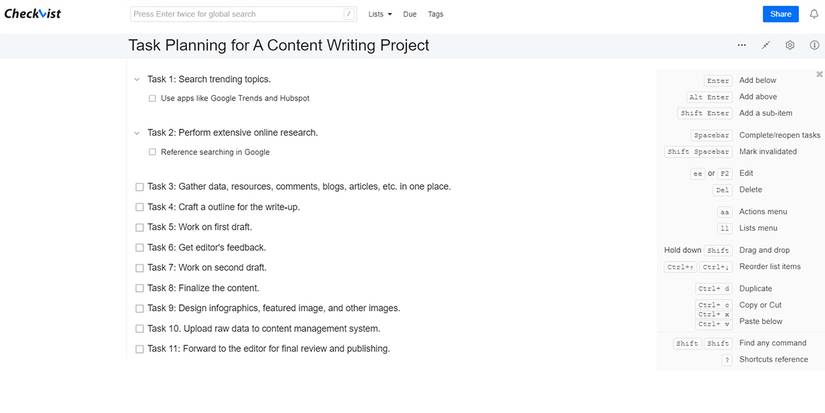This screenshot has width=825, height=413.
Task: Open list settings gear icon
Action: tap(790, 45)
